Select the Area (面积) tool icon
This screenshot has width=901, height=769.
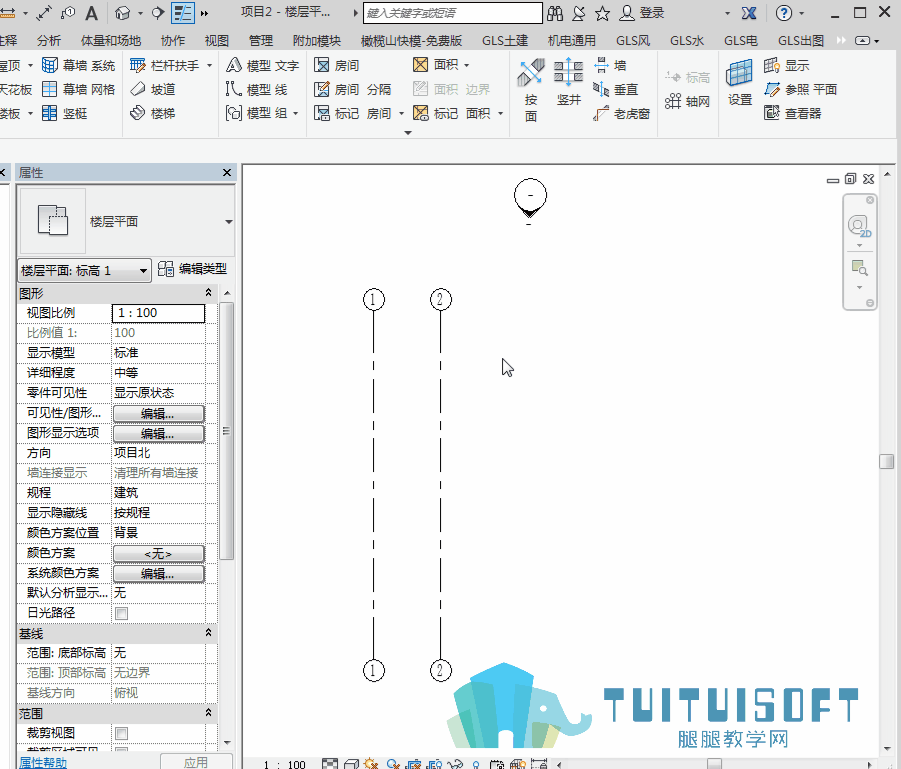click(x=421, y=65)
